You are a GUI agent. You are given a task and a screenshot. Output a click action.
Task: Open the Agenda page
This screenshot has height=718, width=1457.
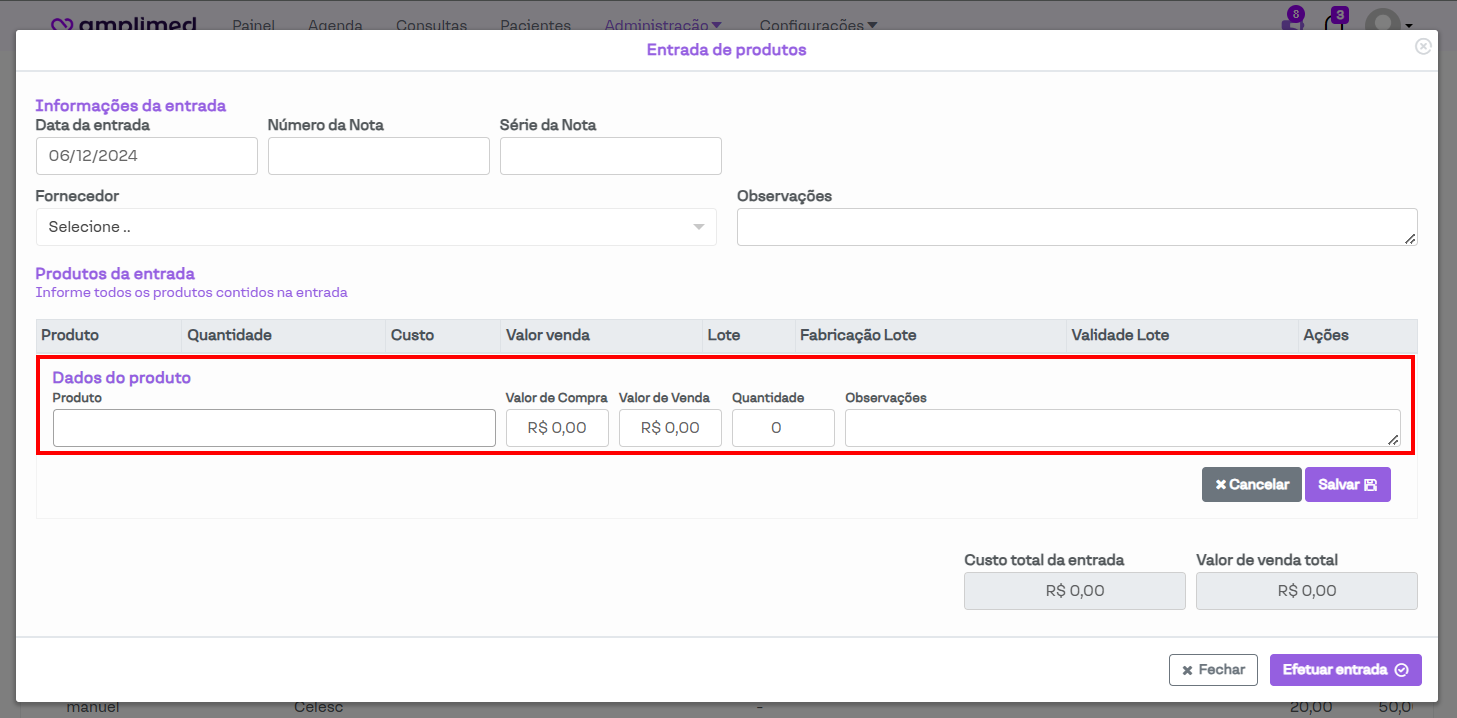335,25
